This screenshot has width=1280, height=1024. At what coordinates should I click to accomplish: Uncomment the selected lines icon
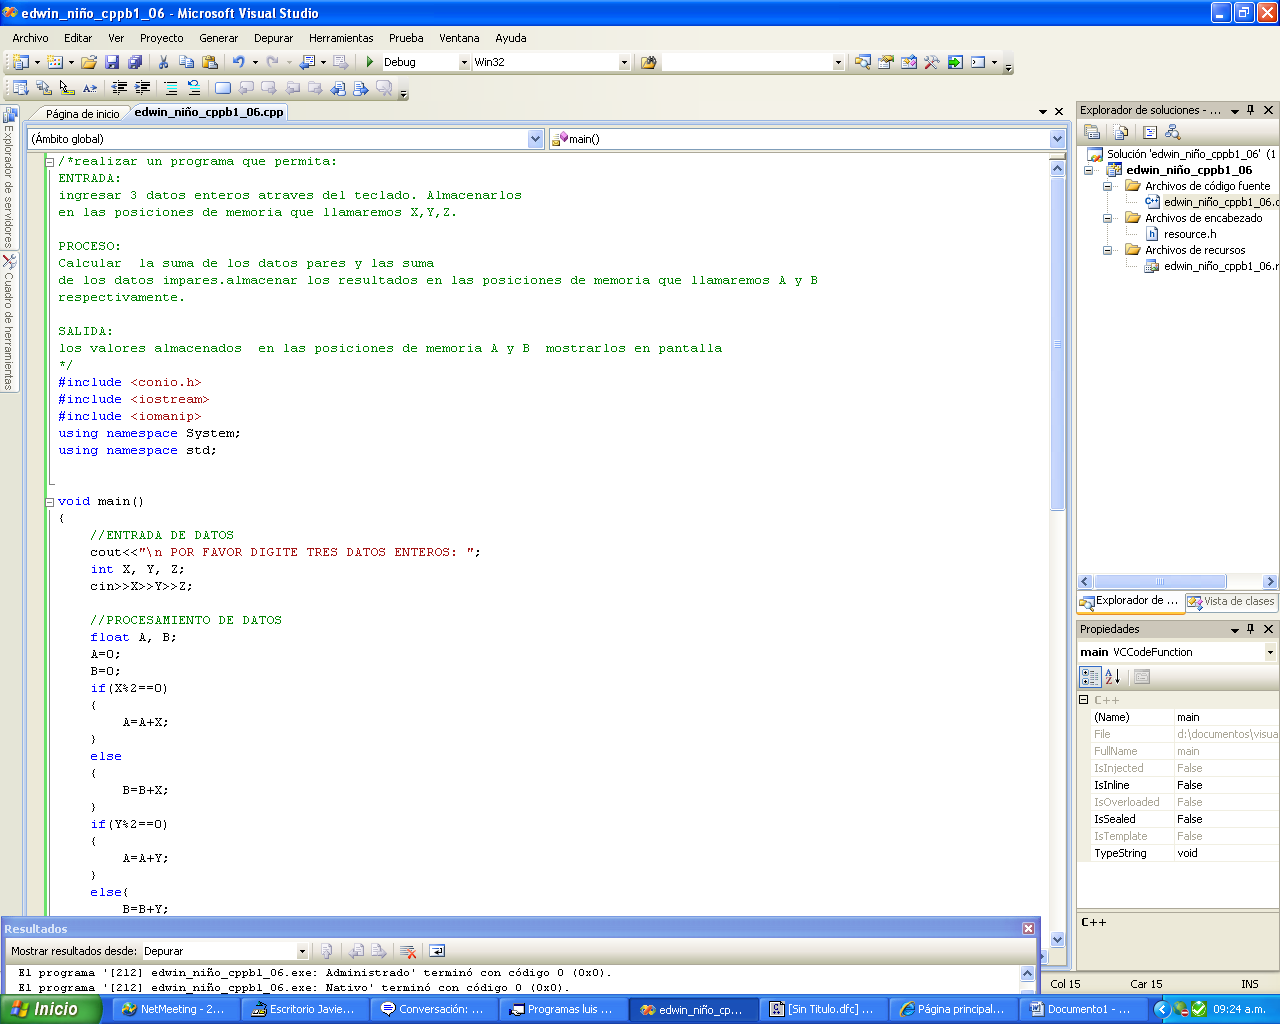pos(194,88)
